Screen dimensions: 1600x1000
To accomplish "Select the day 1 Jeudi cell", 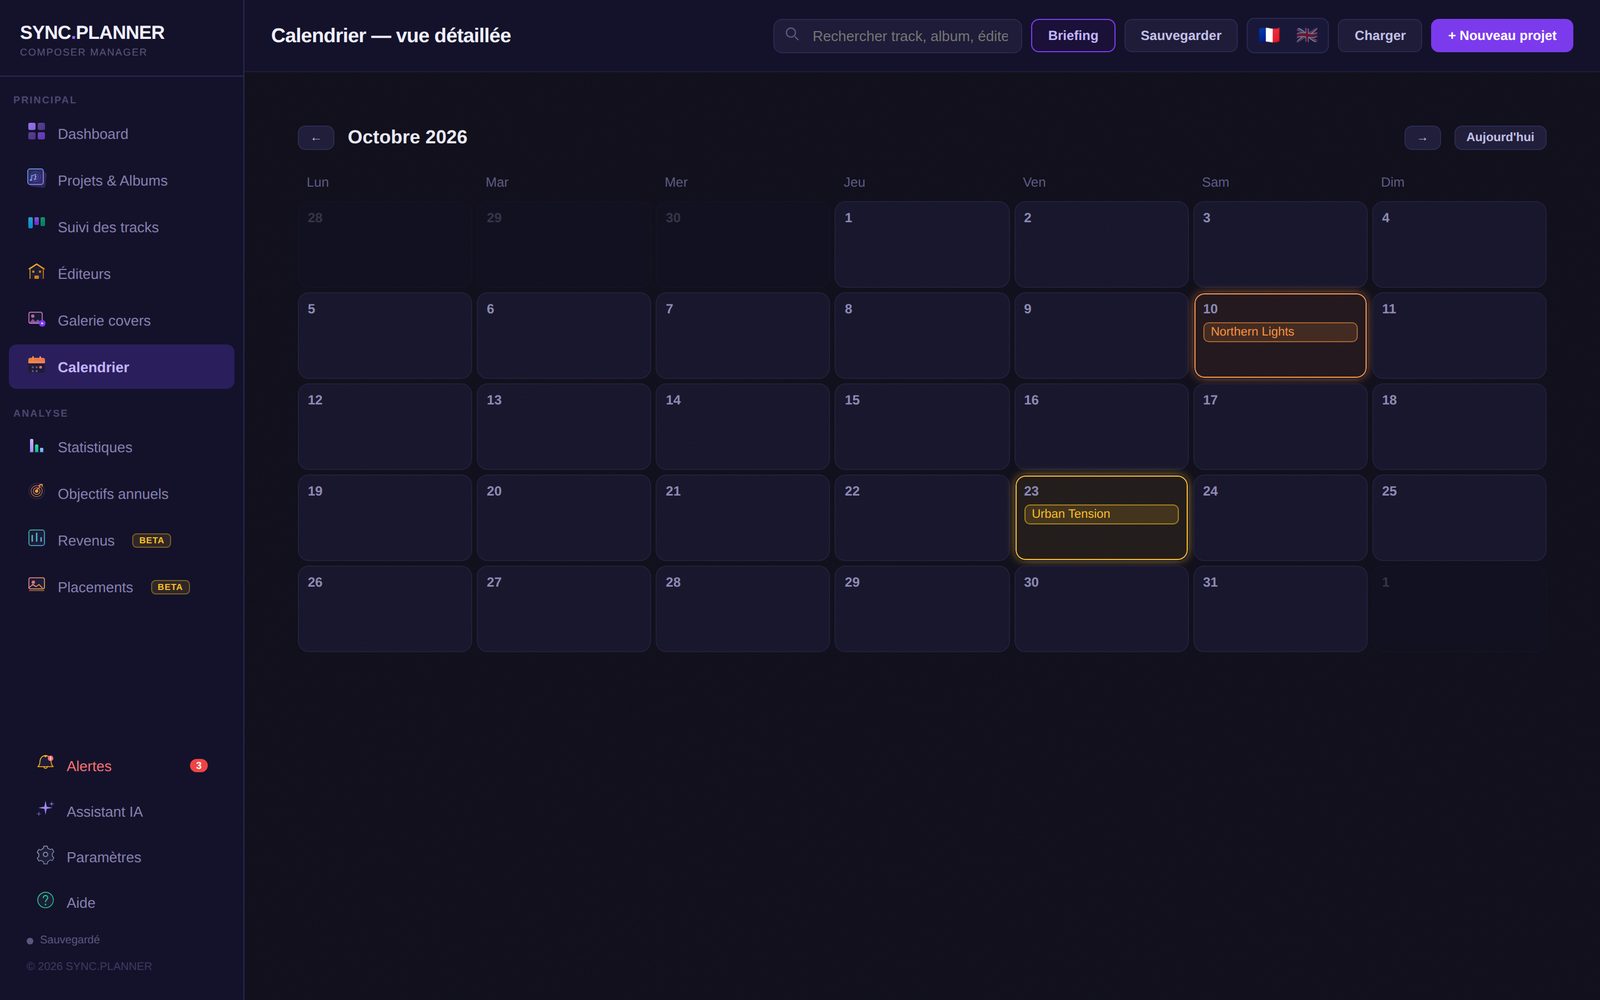I will click(922, 245).
